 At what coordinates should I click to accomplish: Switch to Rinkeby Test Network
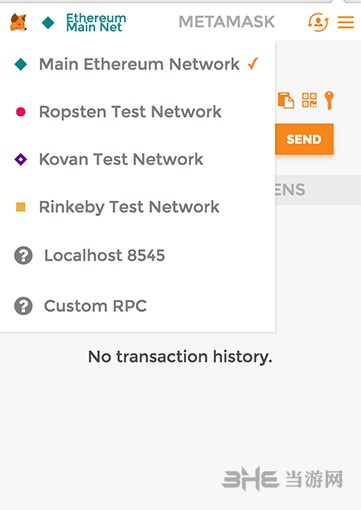point(137,207)
